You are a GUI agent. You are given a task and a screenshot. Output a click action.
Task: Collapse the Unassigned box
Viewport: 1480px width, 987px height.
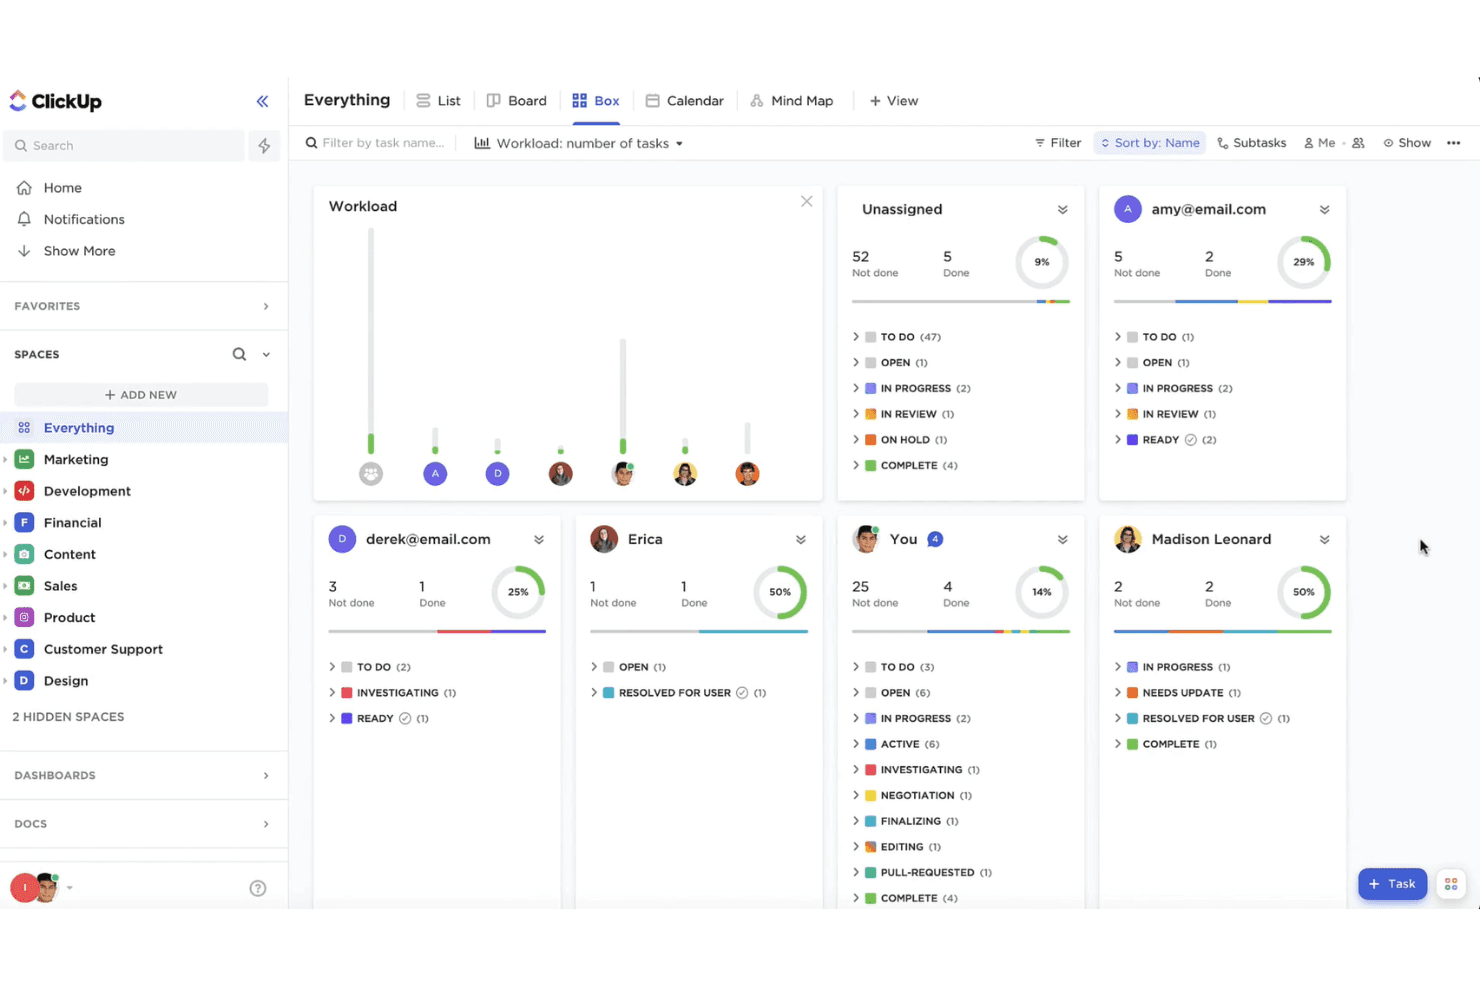pos(1063,210)
